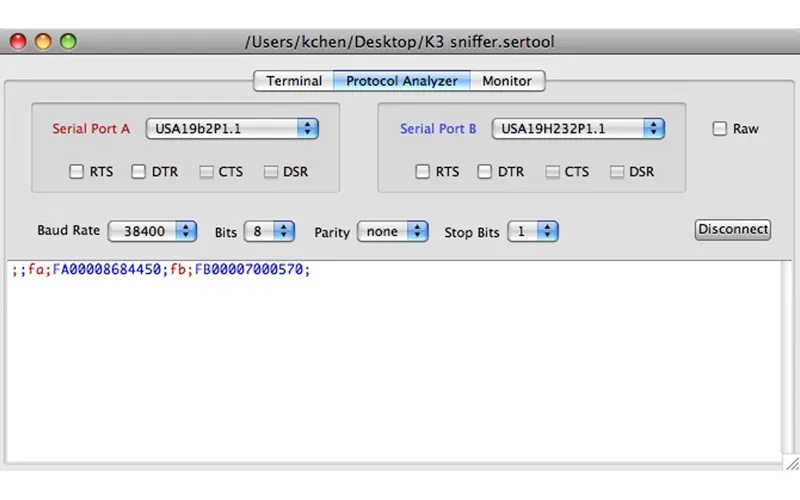Select the Protocol Analyzer tab
Image resolution: width=800 pixels, height=500 pixels.
[402, 81]
